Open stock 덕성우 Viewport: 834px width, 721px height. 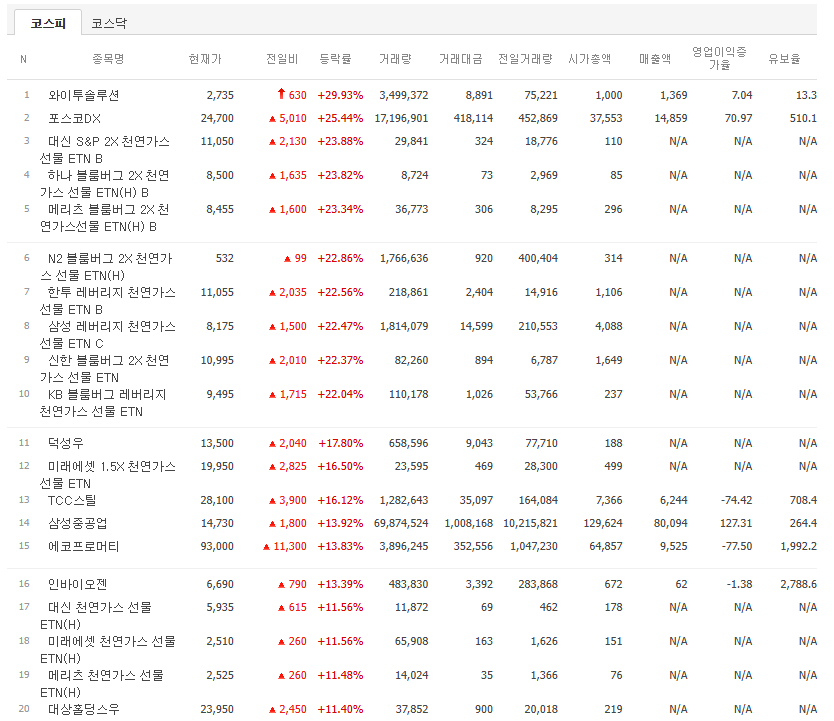click(x=66, y=443)
